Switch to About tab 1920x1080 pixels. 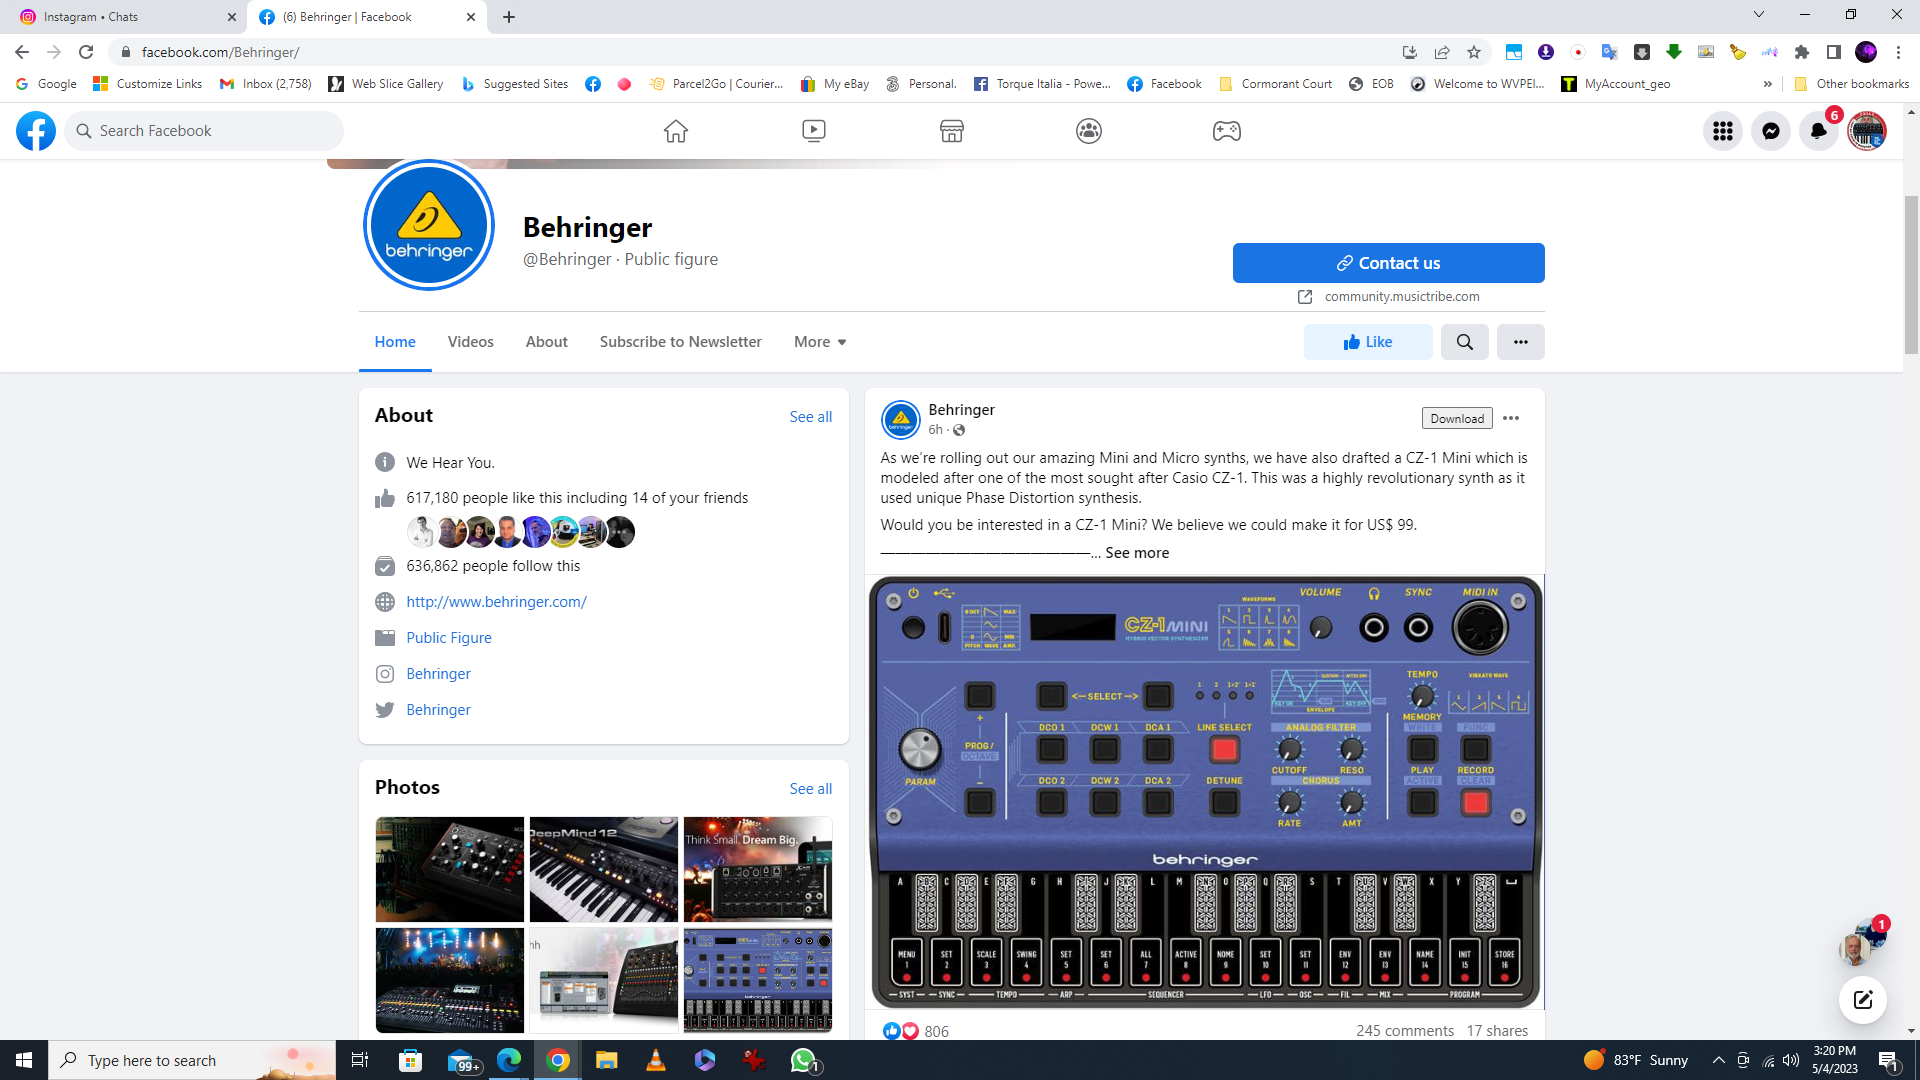pos(546,342)
